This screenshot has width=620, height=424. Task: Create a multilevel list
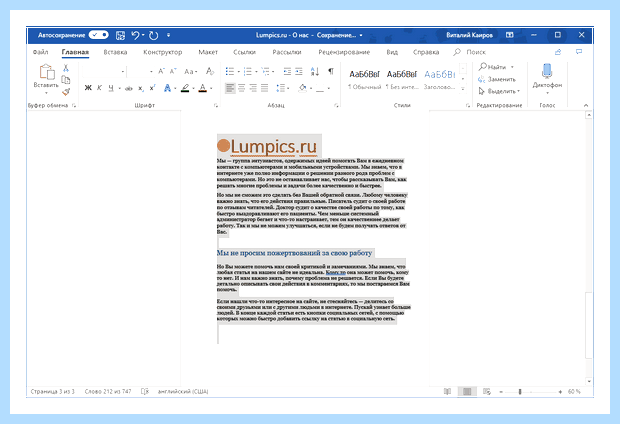coord(265,71)
